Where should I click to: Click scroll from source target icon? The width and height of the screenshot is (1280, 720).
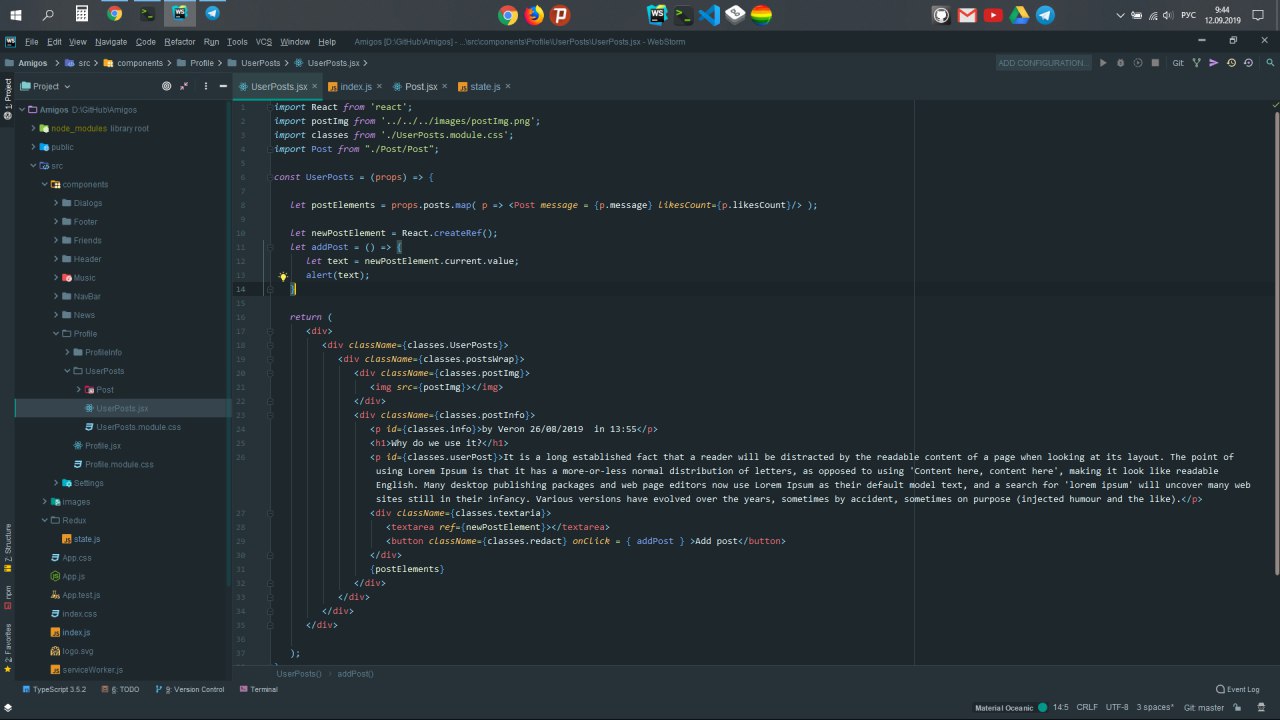tap(166, 86)
